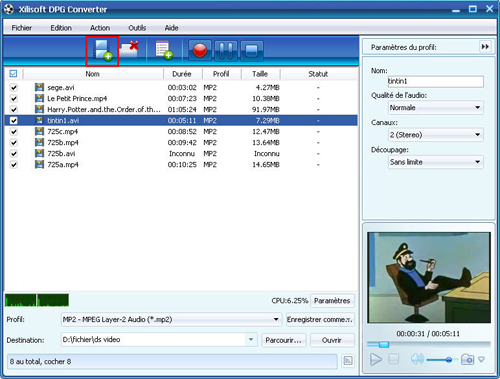Click the Taille column header
This screenshot has width=500, height=379.
[260, 74]
